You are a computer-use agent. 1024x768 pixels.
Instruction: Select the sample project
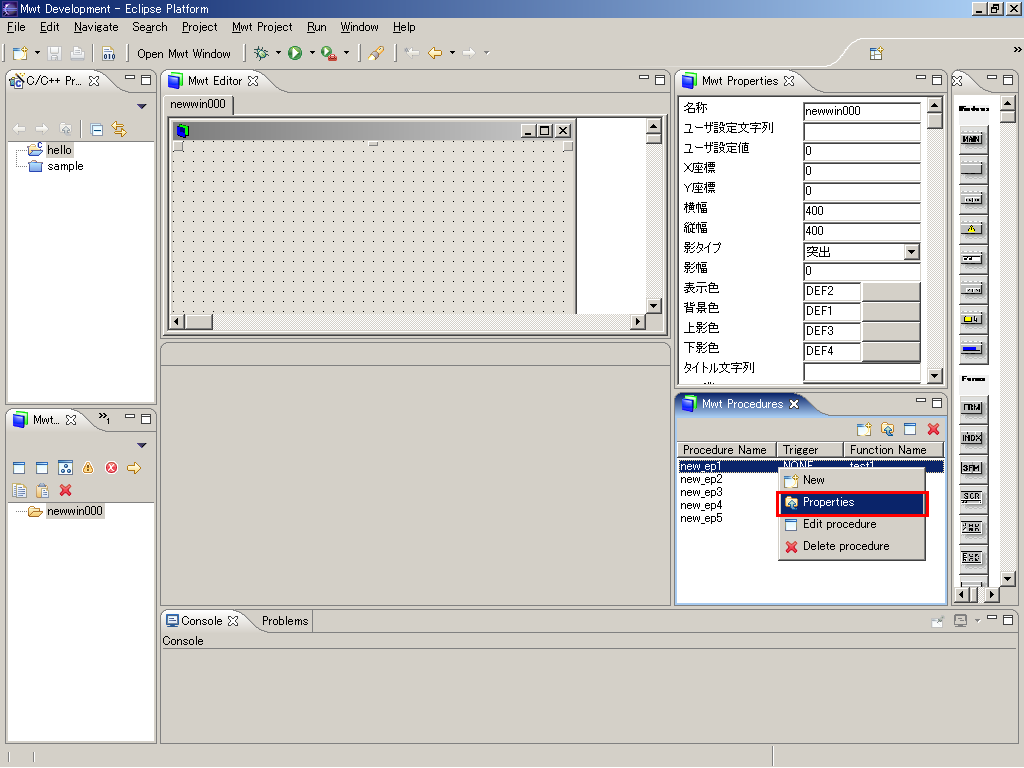coord(65,166)
